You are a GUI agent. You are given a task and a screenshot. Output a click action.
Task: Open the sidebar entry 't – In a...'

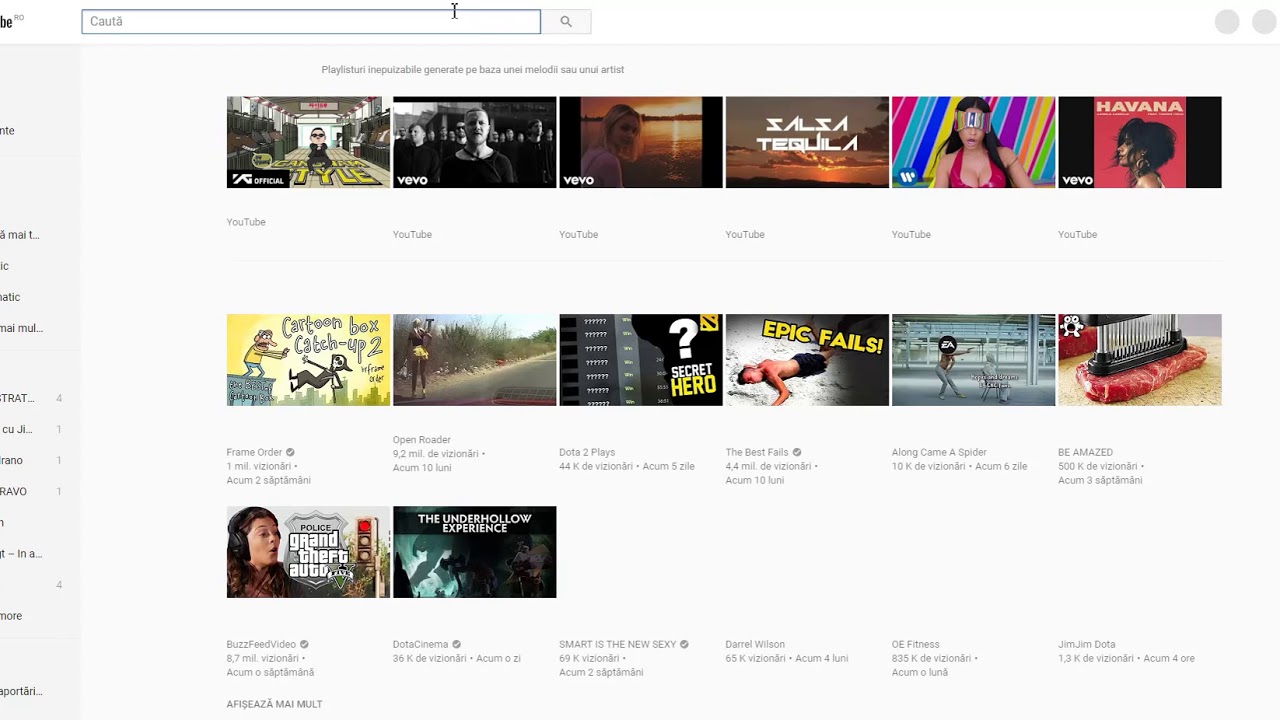click(21, 554)
